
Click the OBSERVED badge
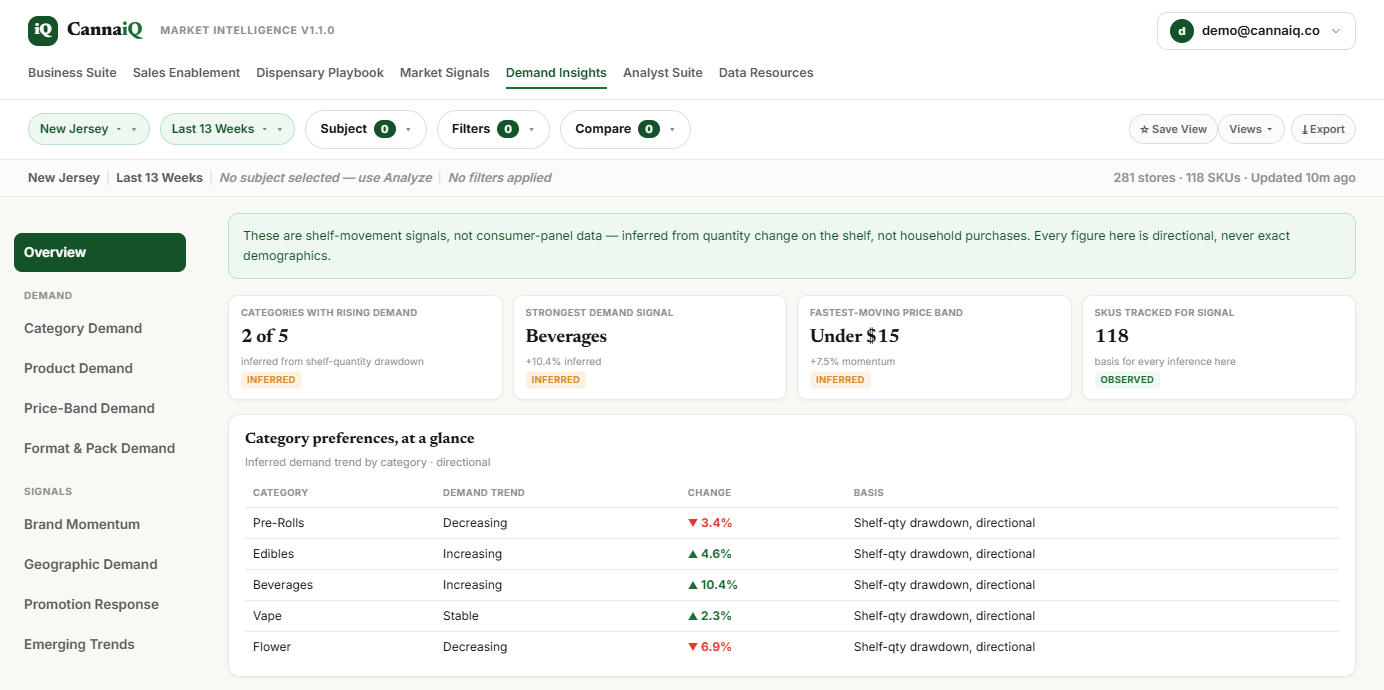pyautogui.click(x=1127, y=380)
